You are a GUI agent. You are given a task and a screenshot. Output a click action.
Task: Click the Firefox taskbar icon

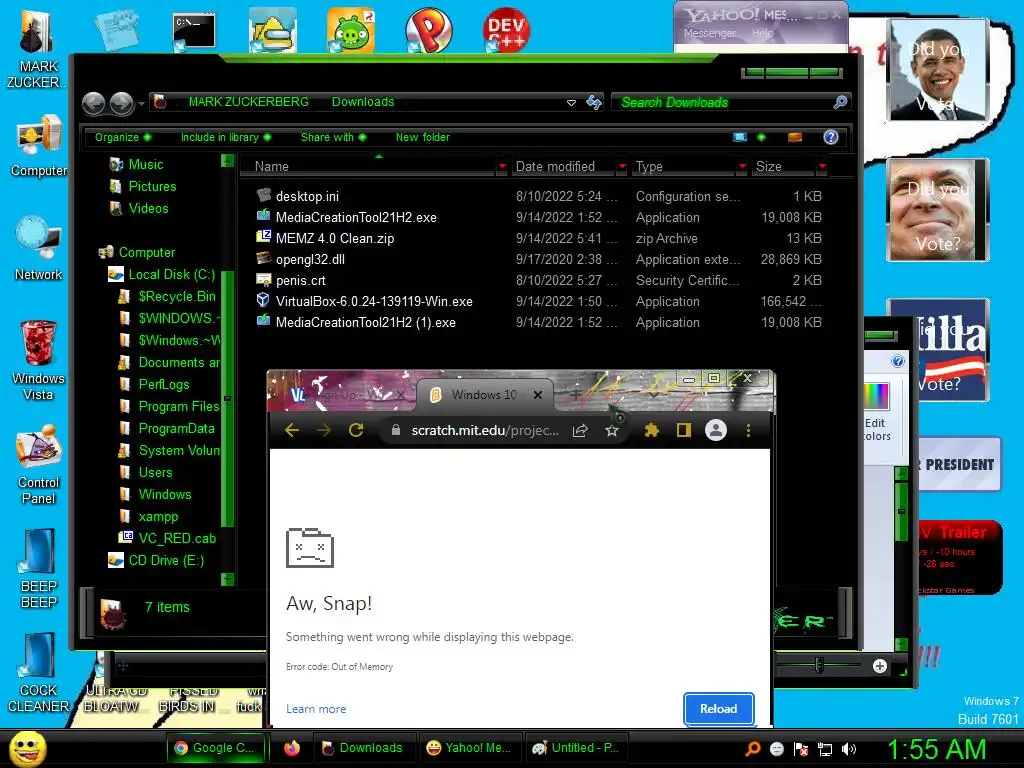point(292,748)
